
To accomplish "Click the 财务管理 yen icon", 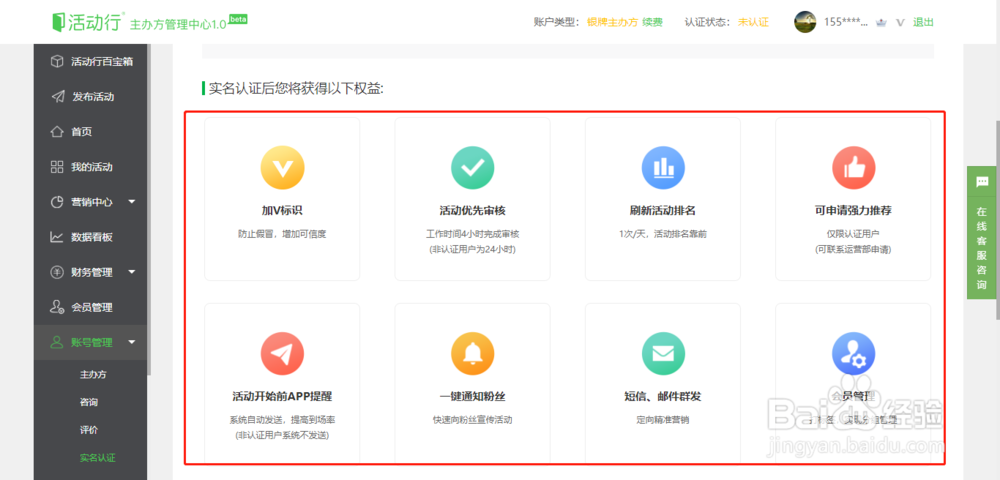I will (57, 272).
